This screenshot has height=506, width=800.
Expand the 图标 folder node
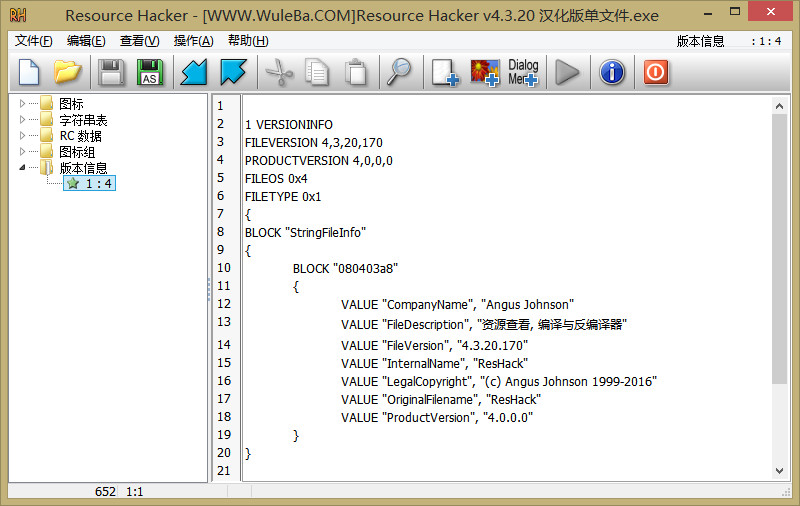coord(22,104)
